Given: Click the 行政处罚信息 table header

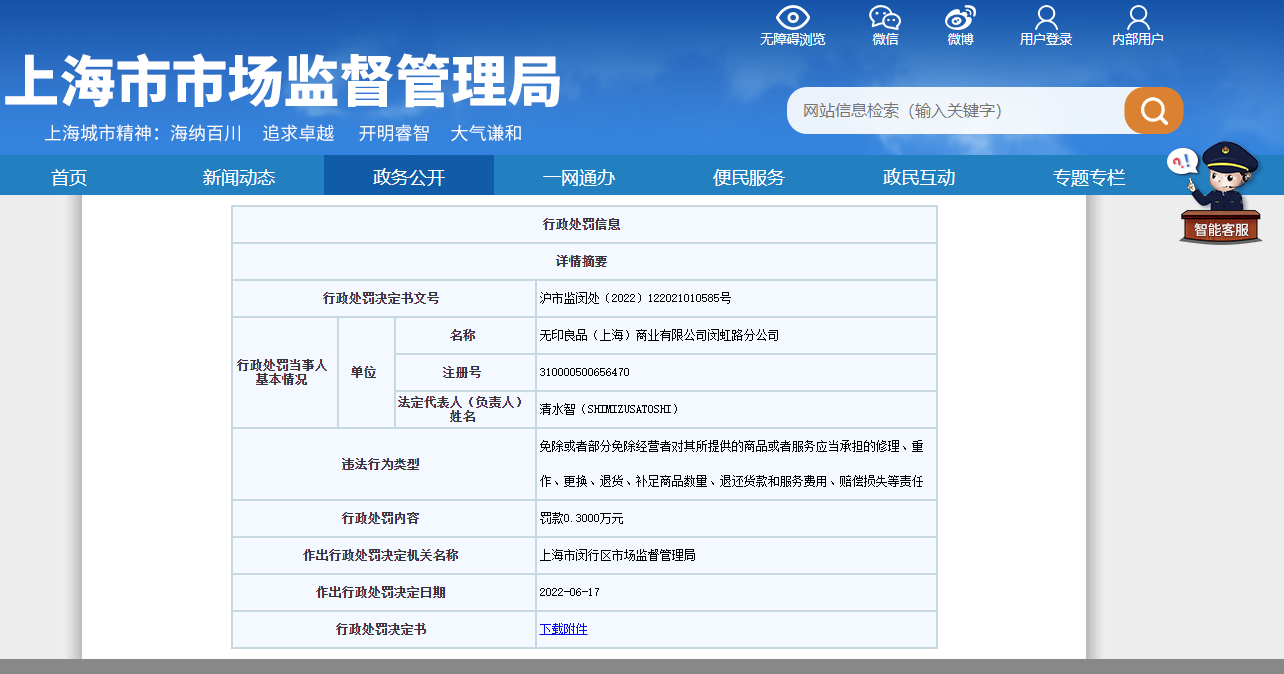Looking at the screenshot, I should pos(584,224).
